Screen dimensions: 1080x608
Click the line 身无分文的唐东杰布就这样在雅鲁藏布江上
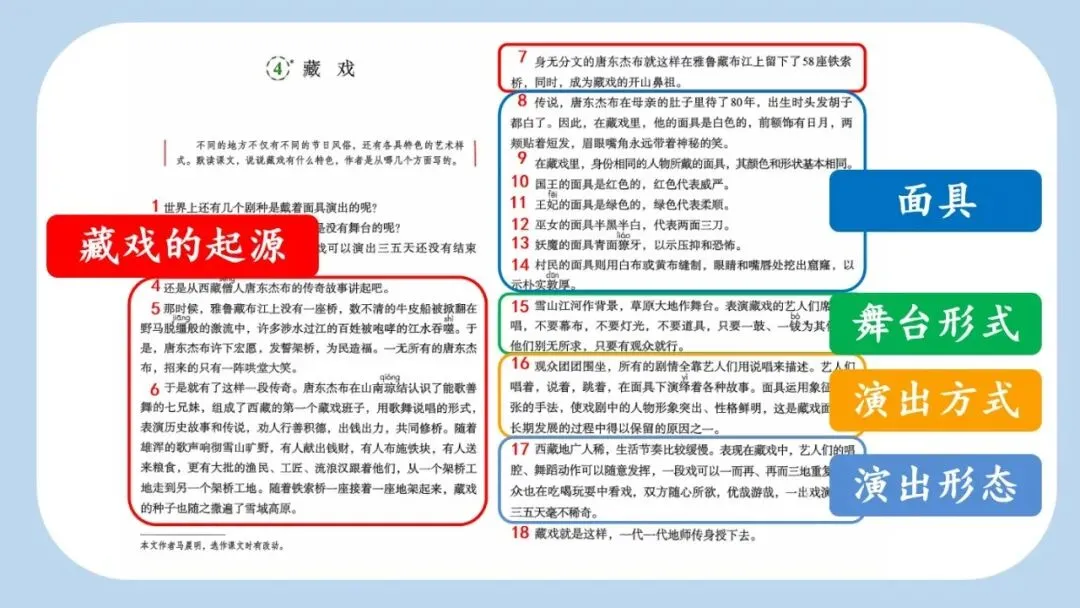(x=693, y=61)
